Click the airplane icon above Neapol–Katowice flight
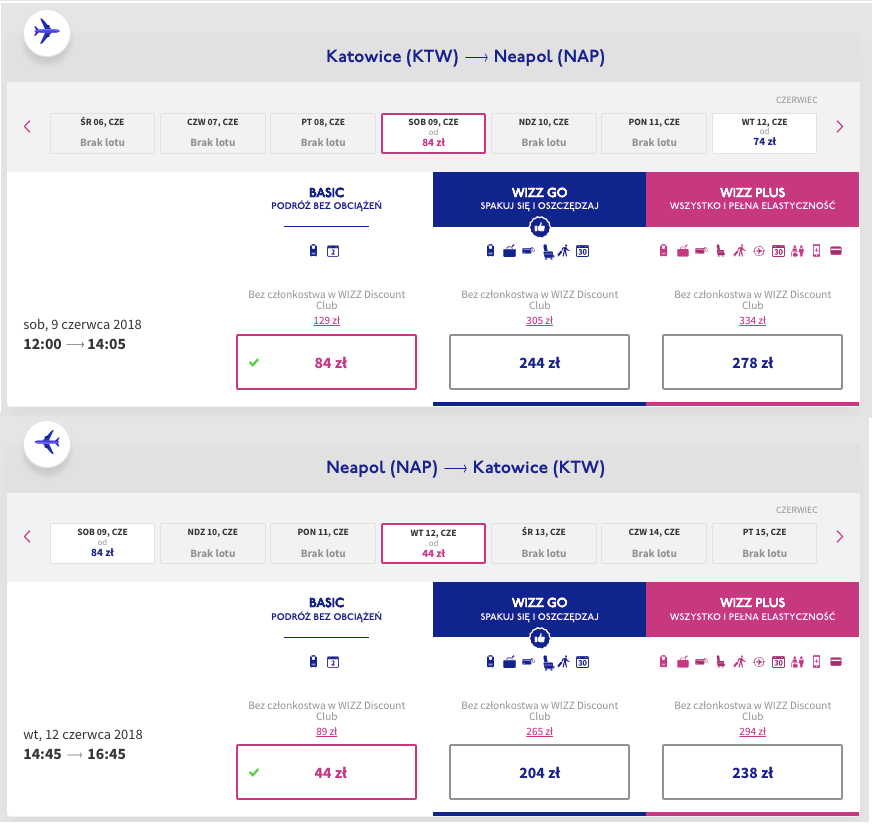The image size is (872, 825). (46, 441)
